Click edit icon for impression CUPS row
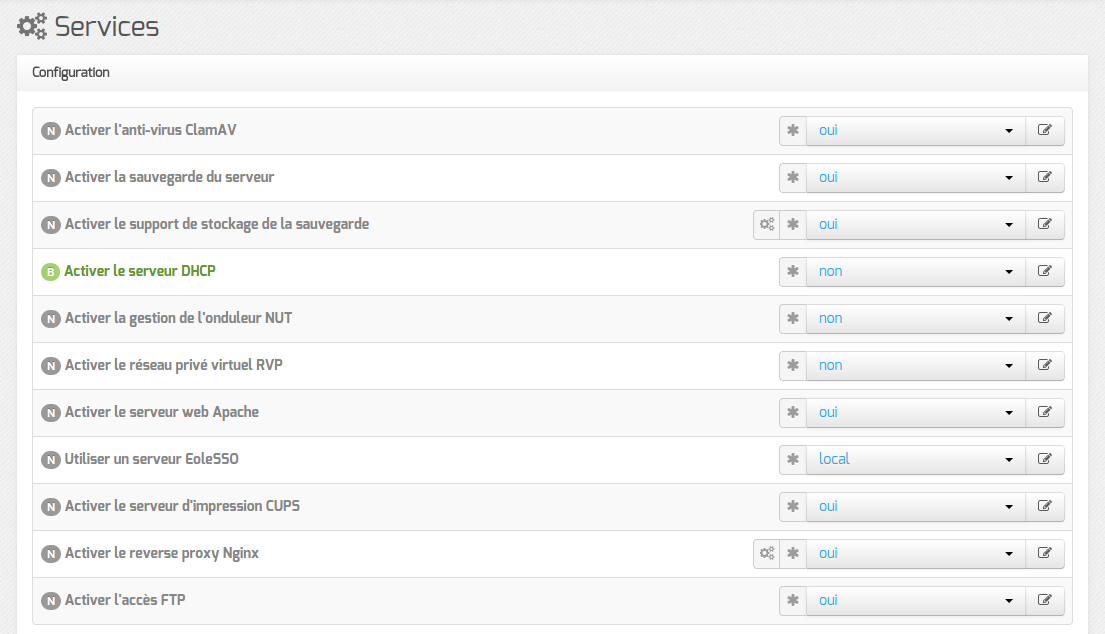Viewport: 1105px width, 634px height. click(1044, 506)
